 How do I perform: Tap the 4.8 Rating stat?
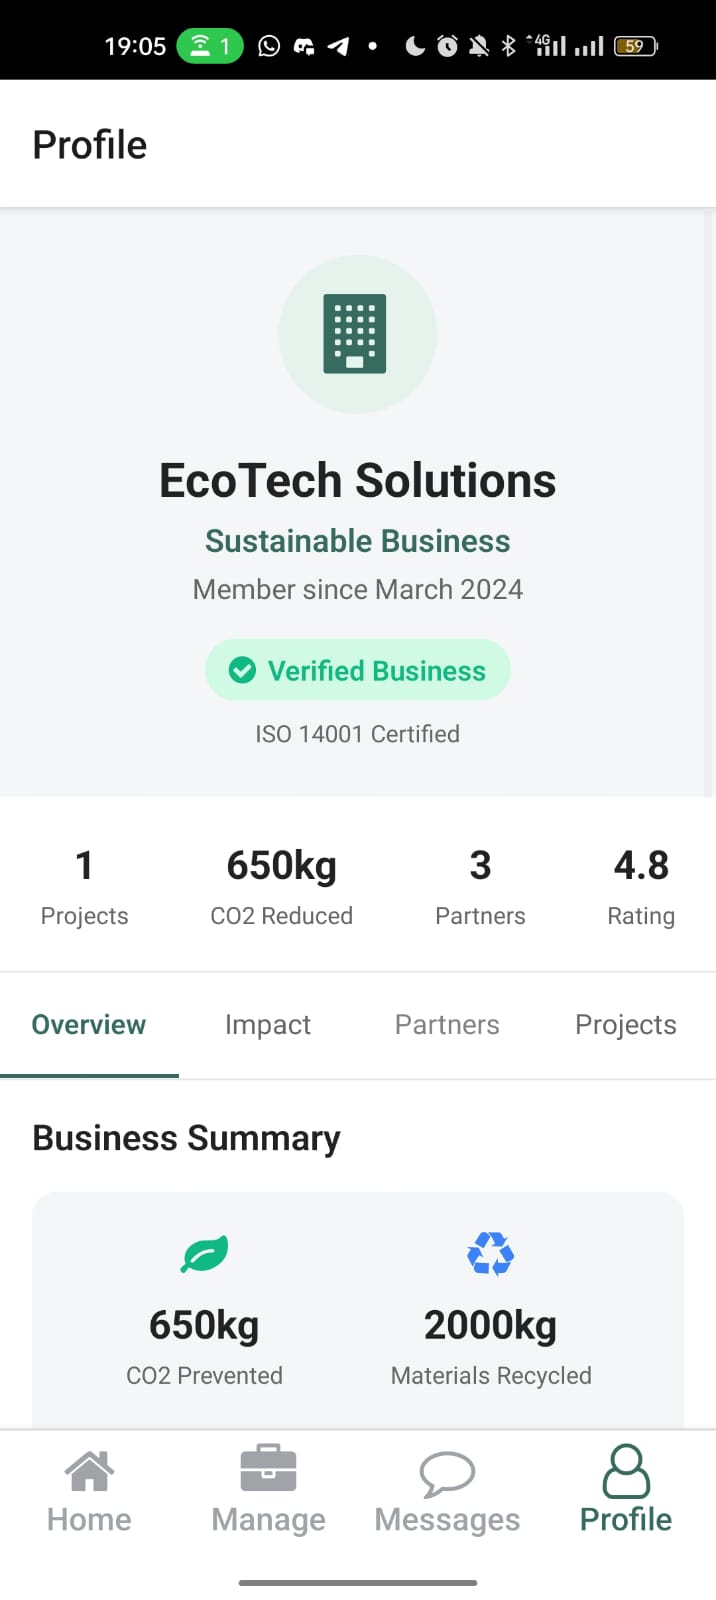click(x=641, y=885)
